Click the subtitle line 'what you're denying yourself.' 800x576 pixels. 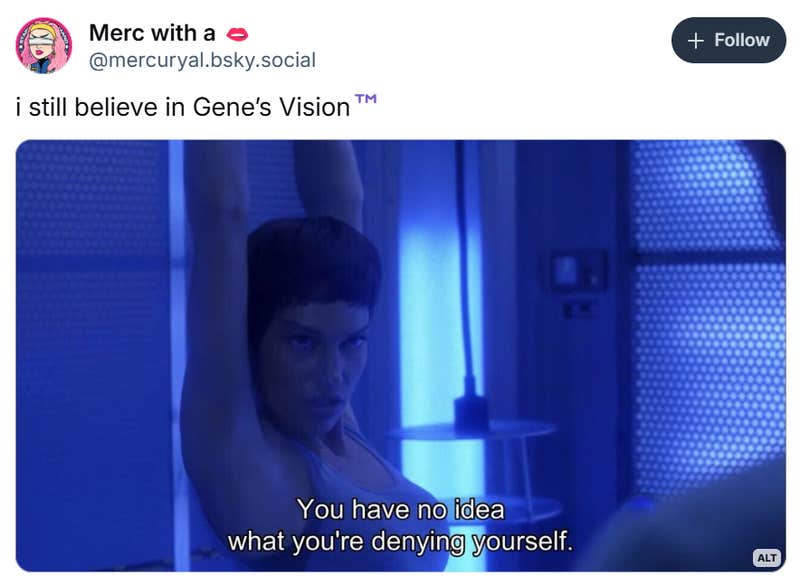point(400,541)
